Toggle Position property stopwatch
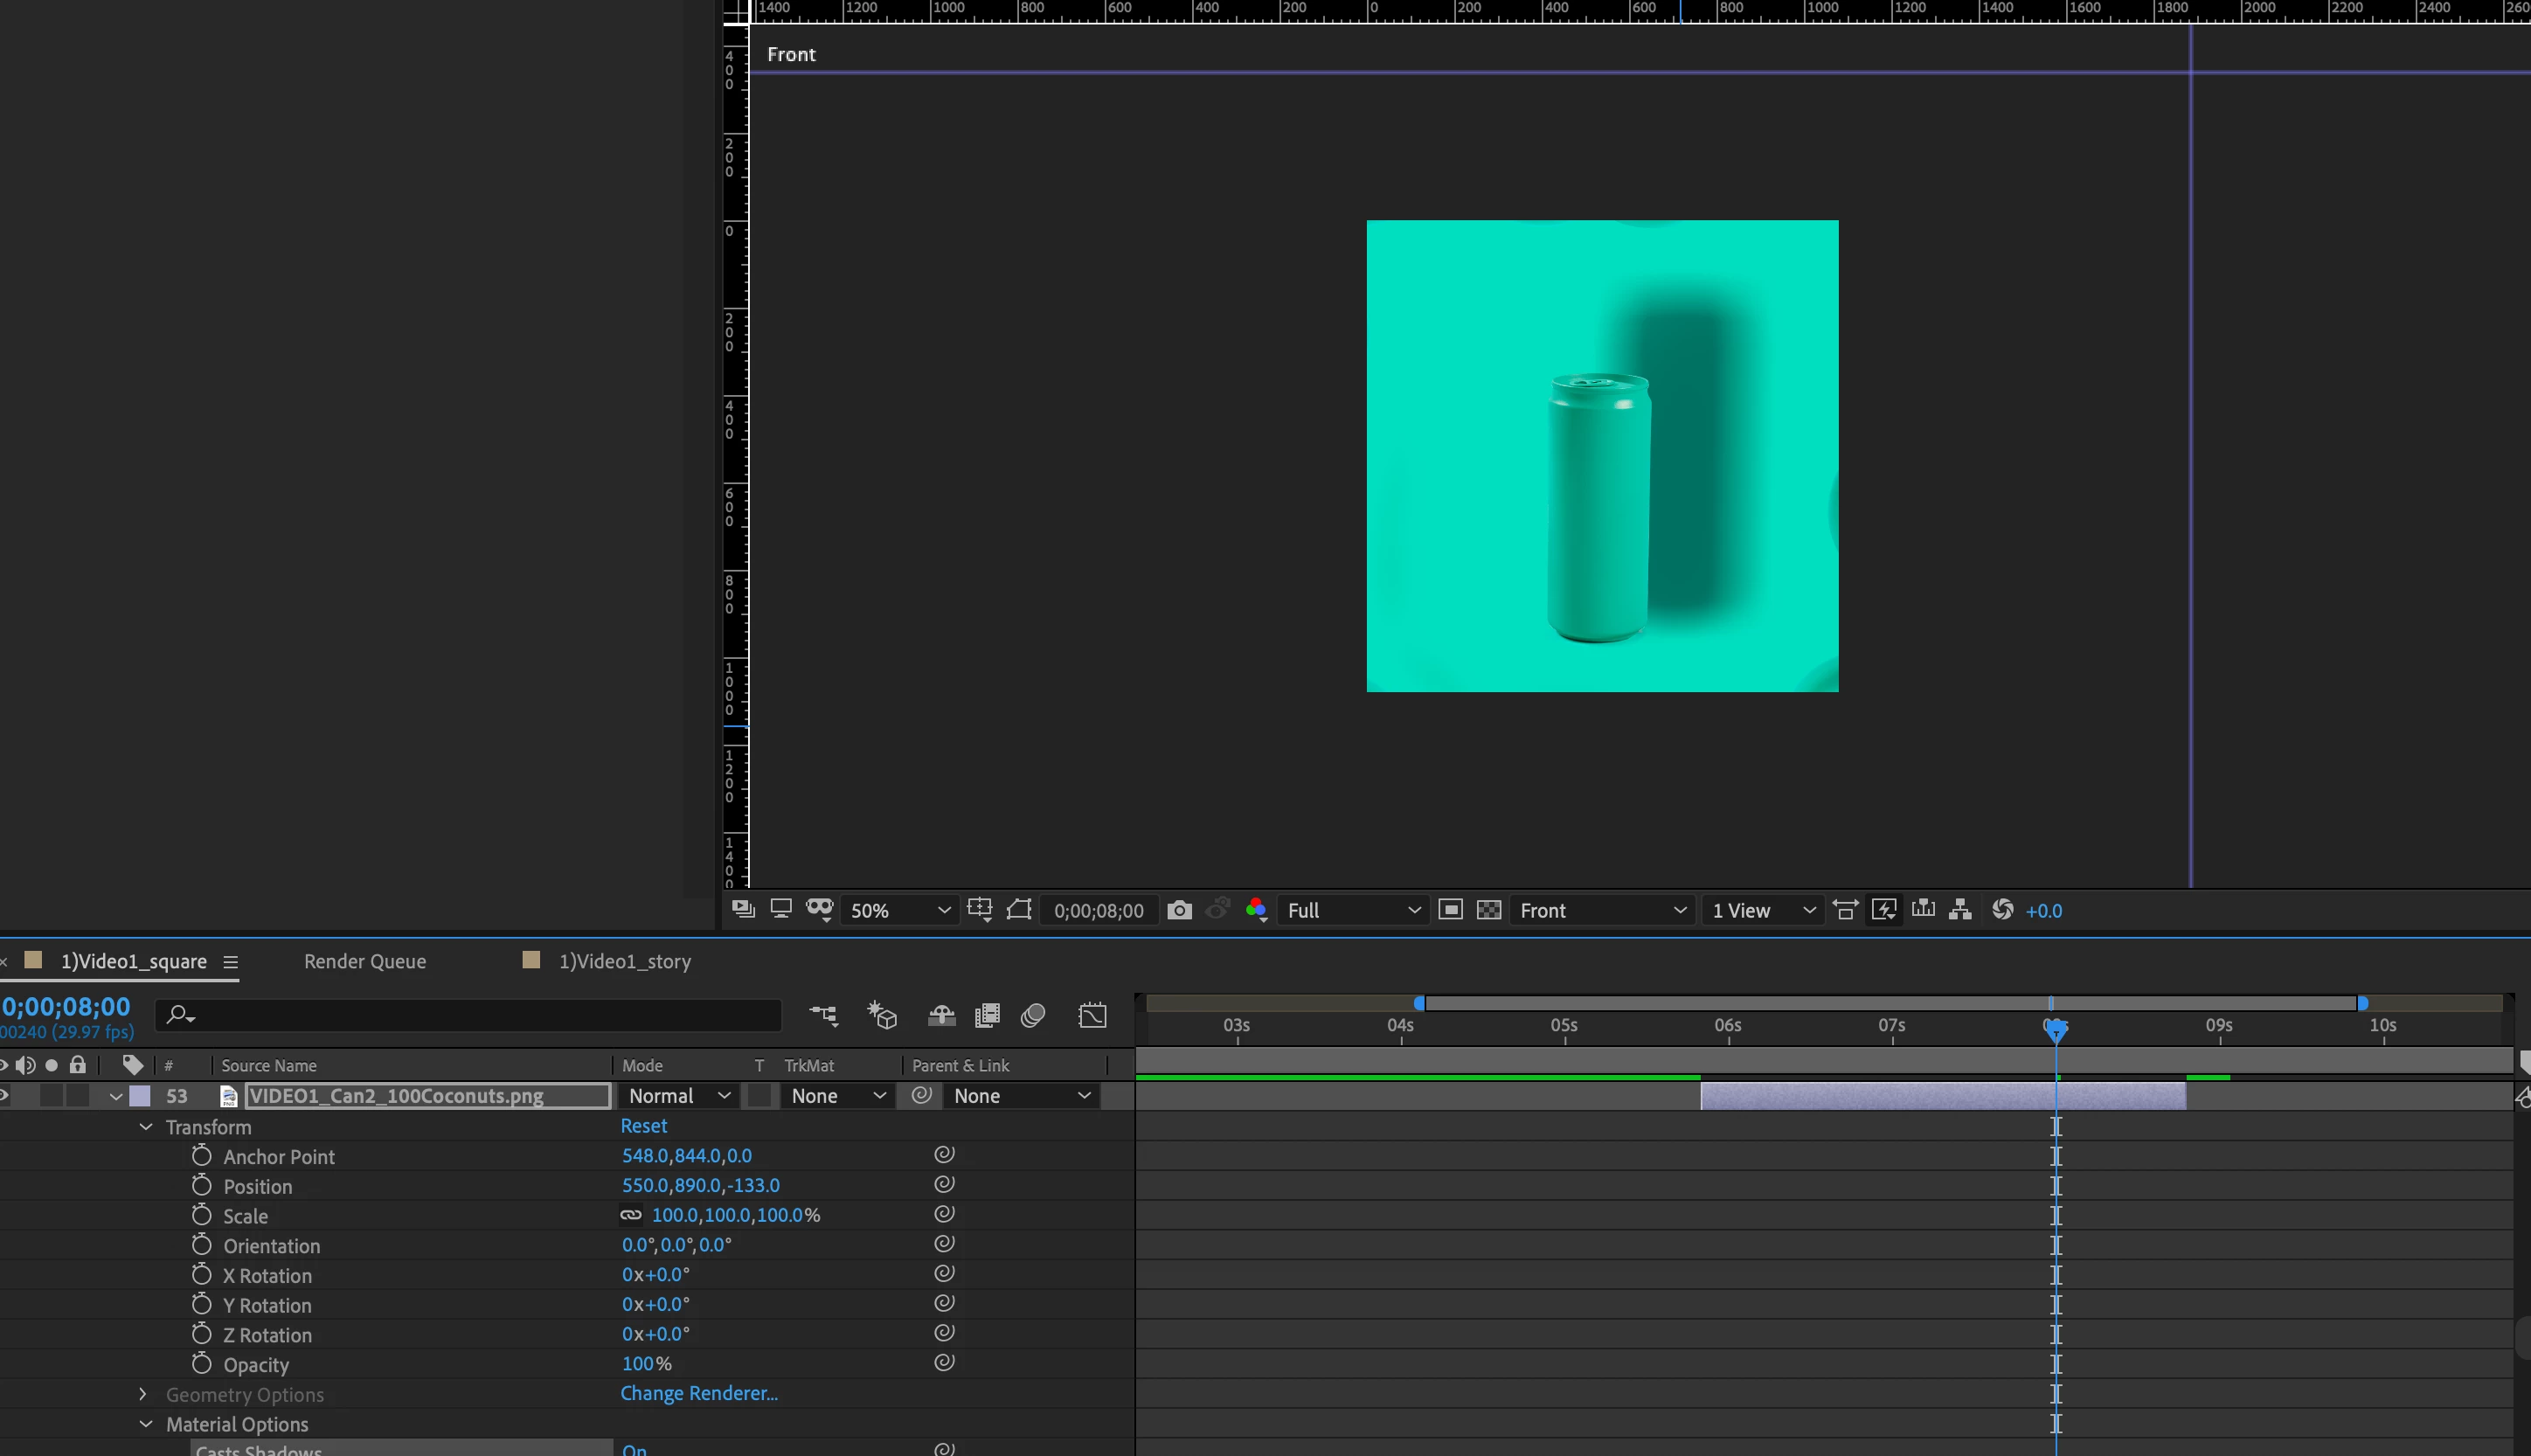2531x1456 pixels. coord(202,1186)
